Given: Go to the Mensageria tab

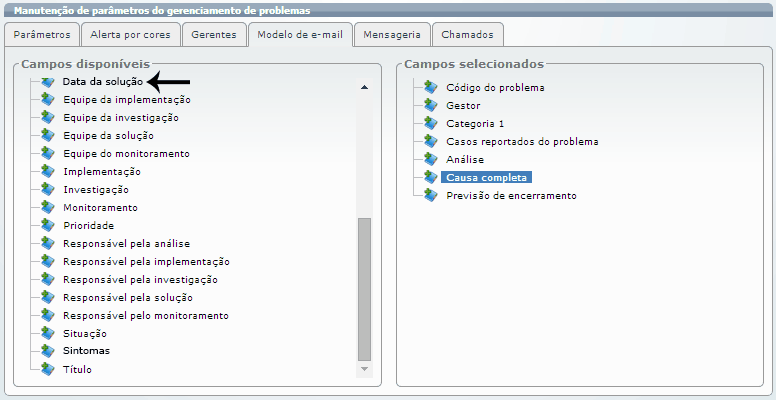Looking at the screenshot, I should click(x=391, y=35).
